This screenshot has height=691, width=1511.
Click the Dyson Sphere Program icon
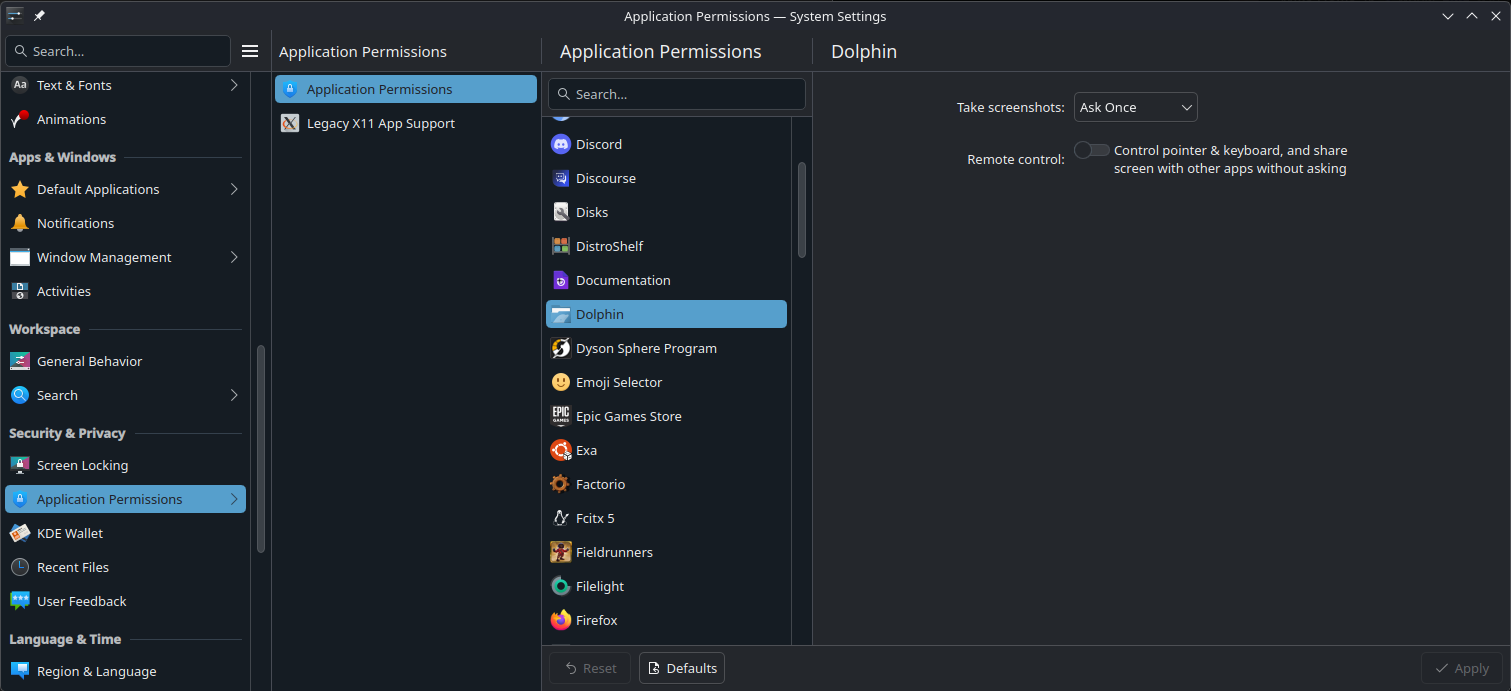click(x=561, y=348)
